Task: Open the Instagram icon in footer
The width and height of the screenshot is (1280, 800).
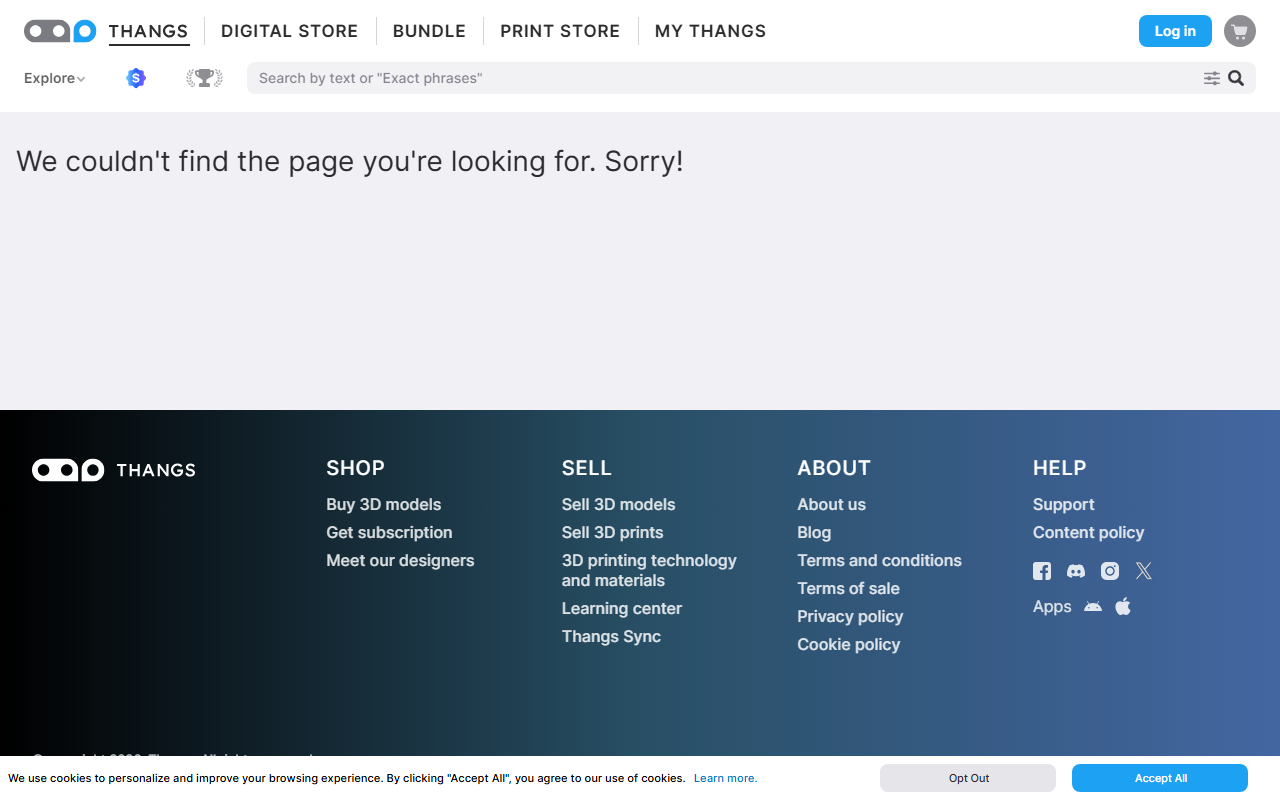Action: point(1110,571)
